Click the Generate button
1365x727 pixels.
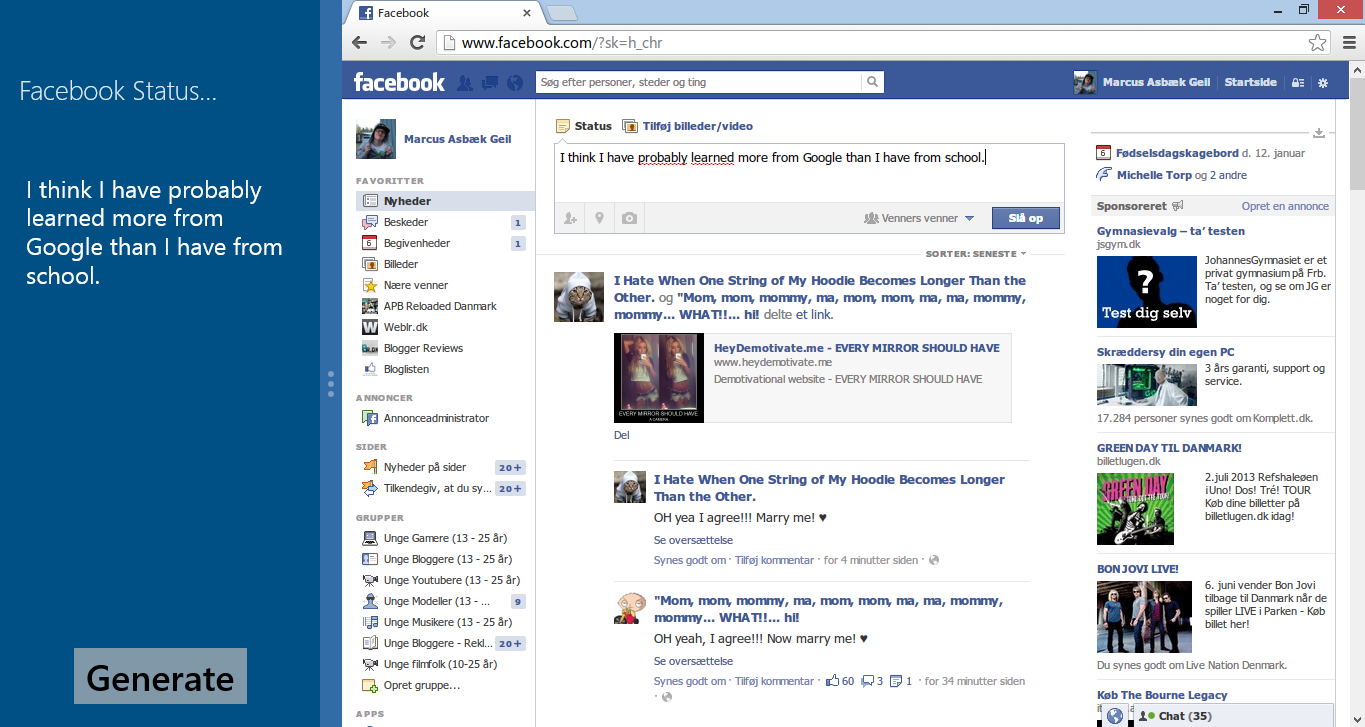click(160, 677)
